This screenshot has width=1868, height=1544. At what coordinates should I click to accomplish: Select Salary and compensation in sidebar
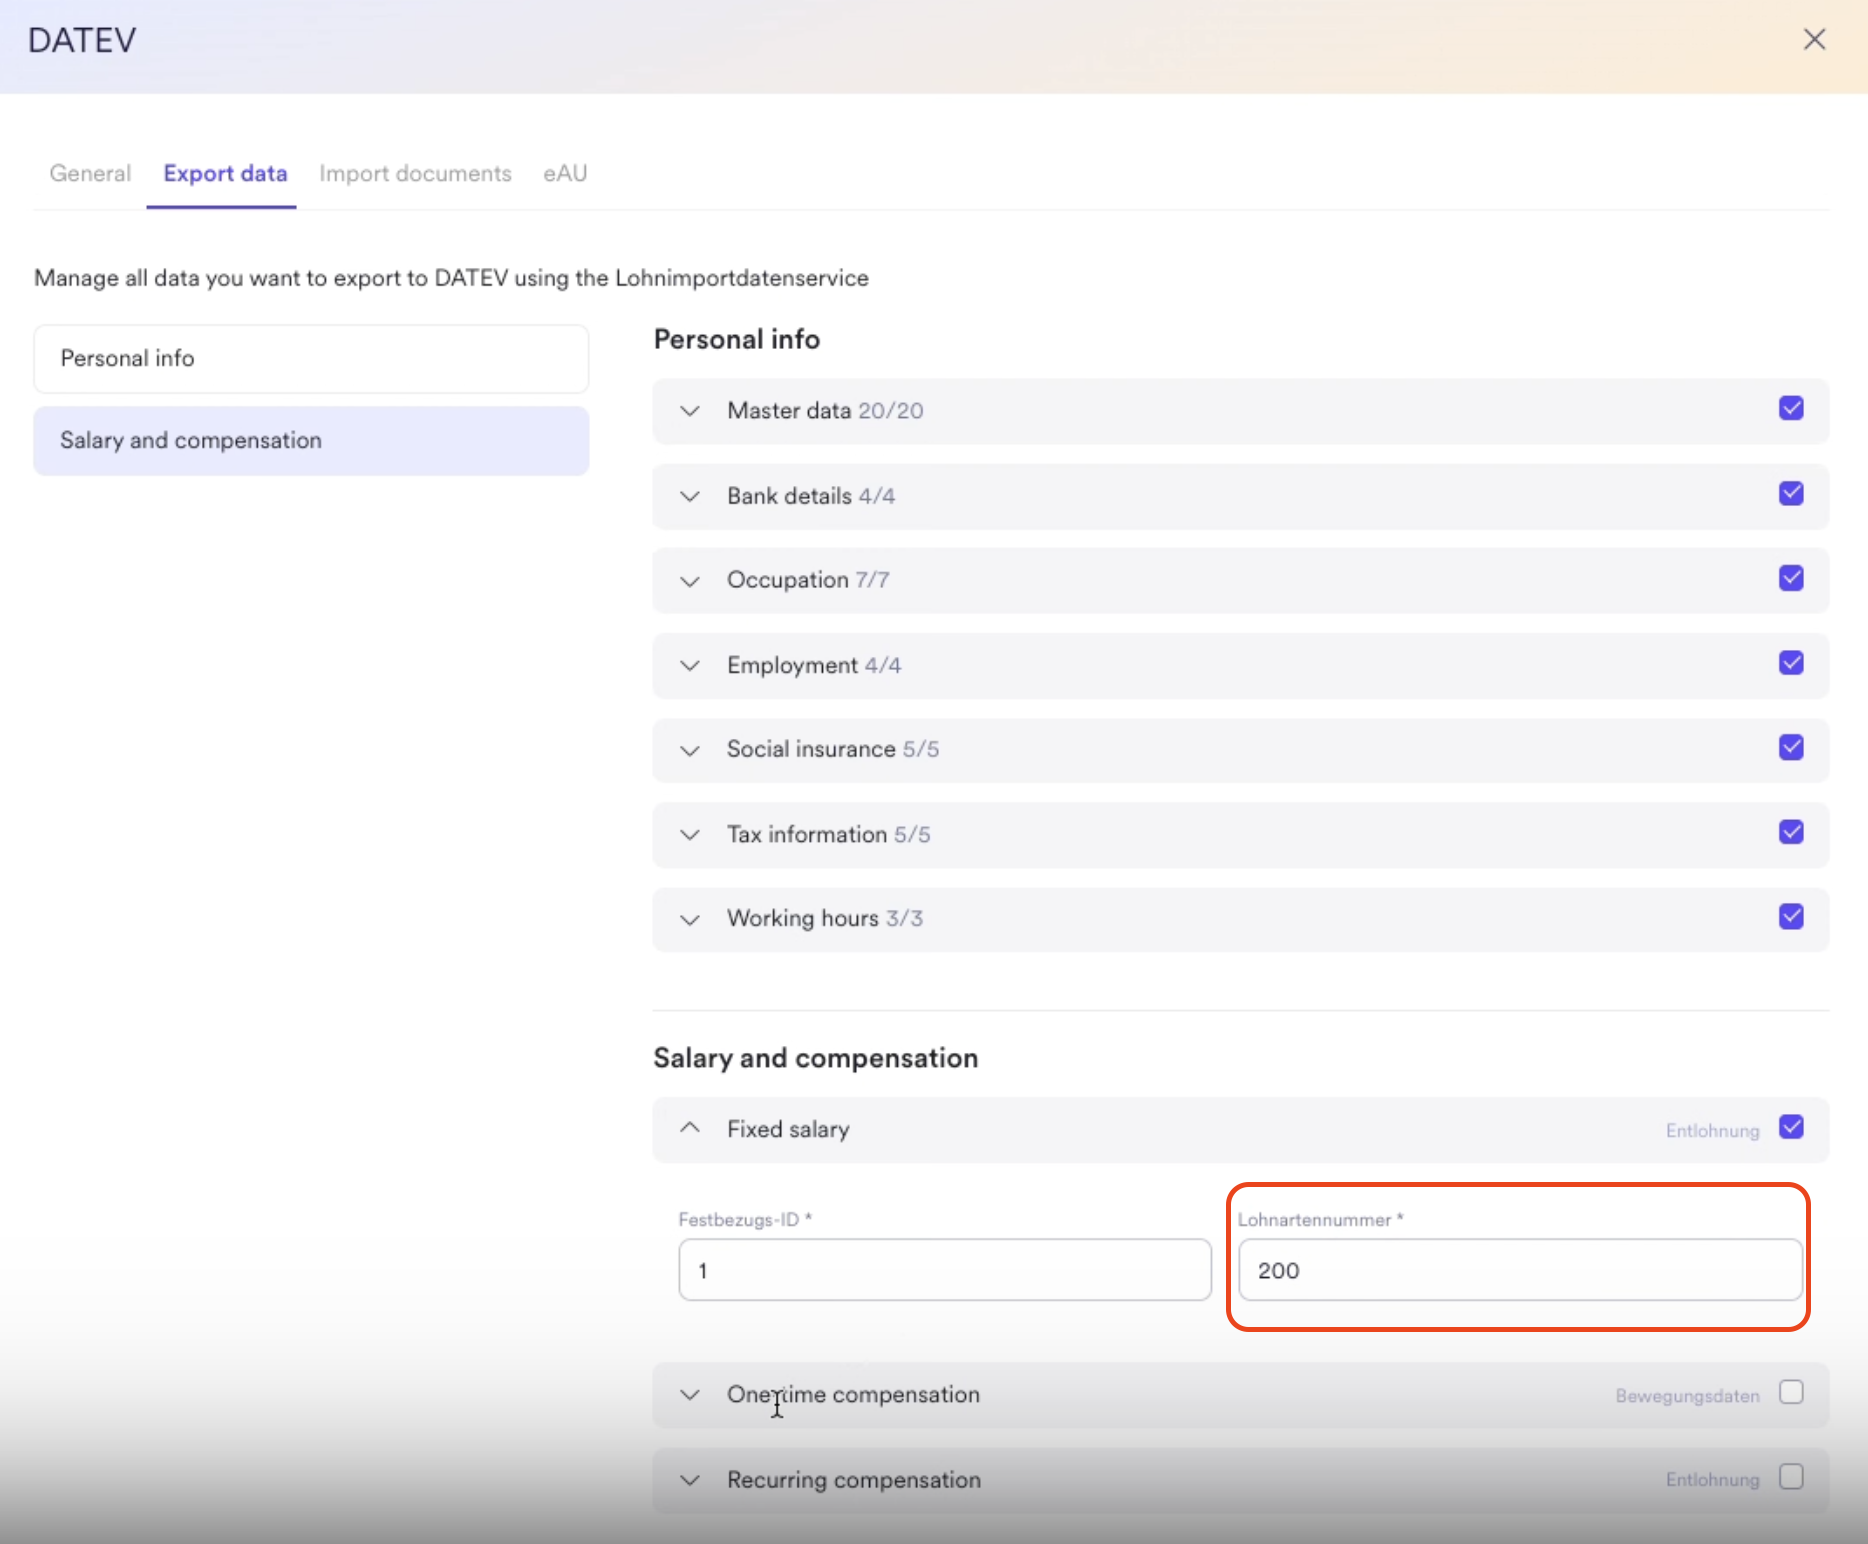pyautogui.click(x=310, y=440)
